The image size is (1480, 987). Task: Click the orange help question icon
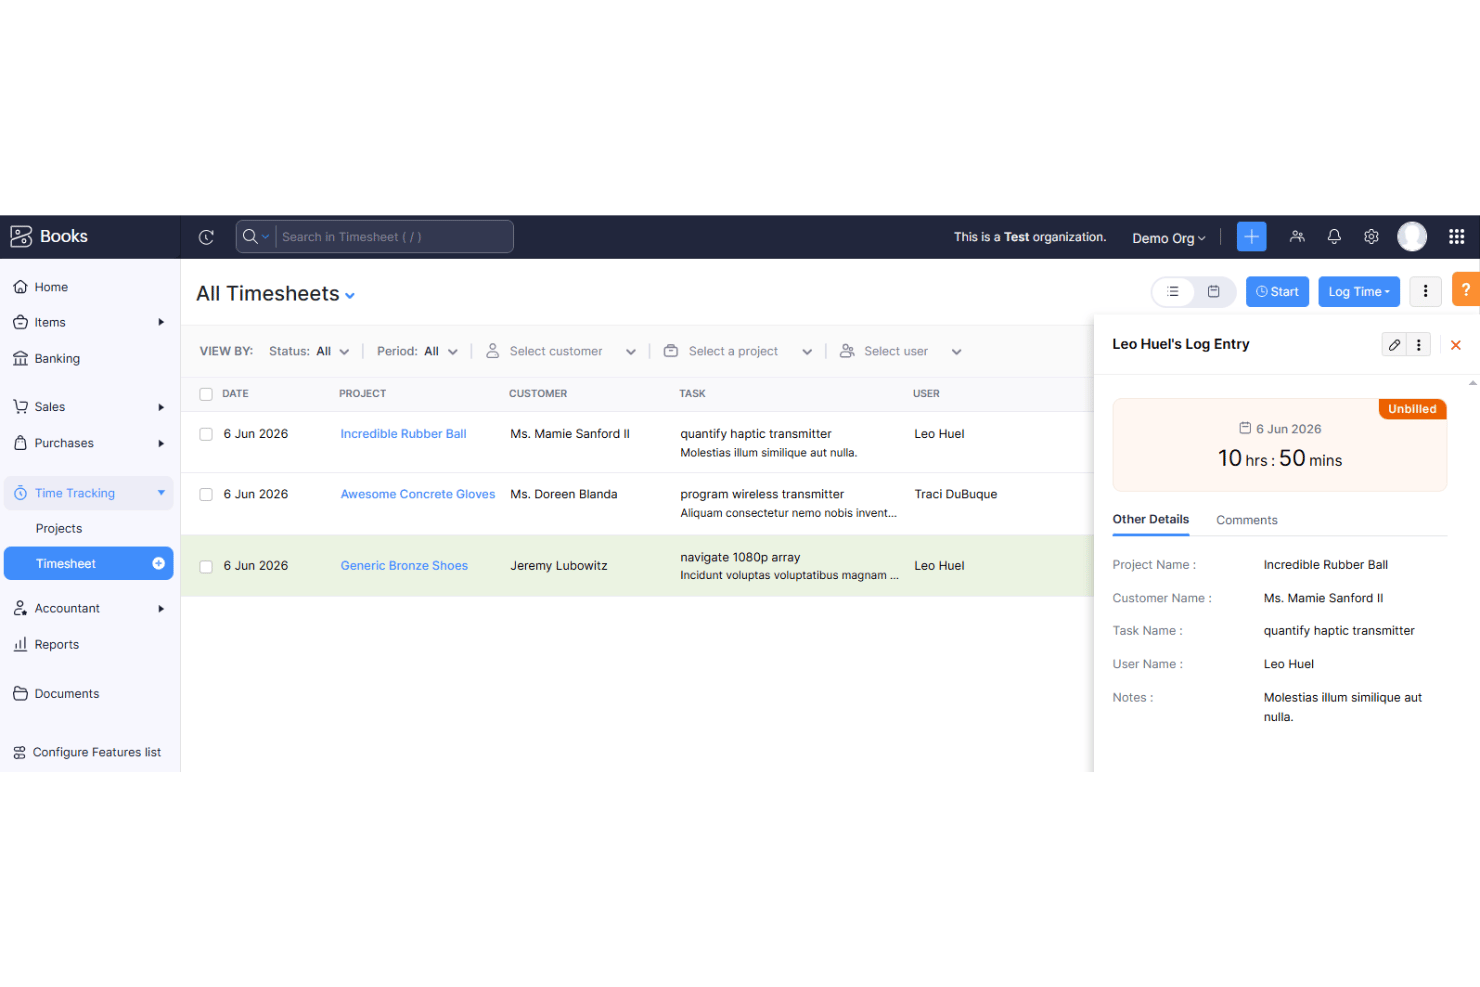pyautogui.click(x=1466, y=290)
